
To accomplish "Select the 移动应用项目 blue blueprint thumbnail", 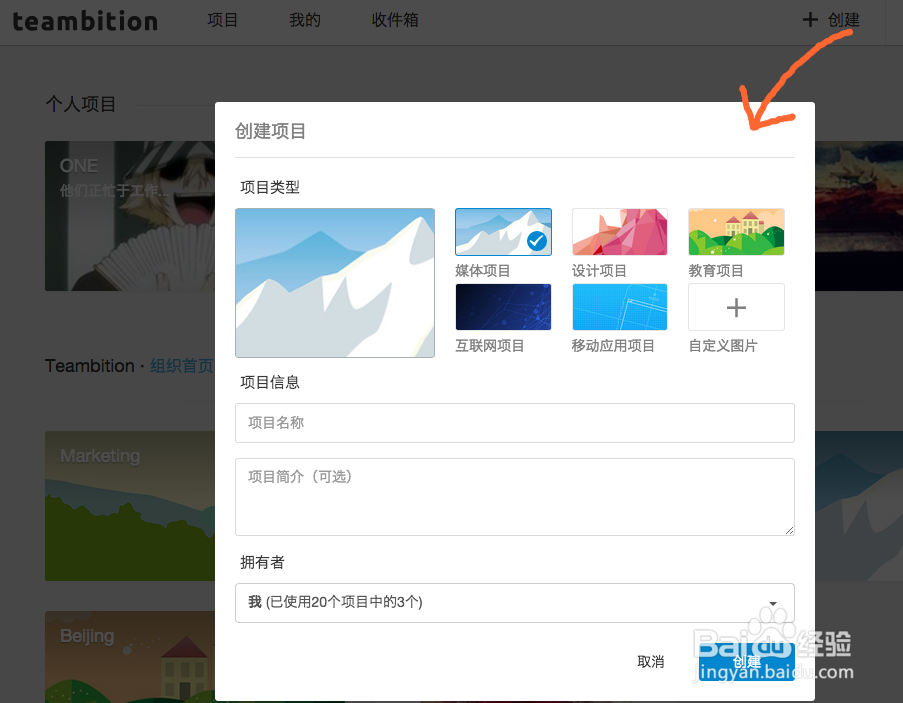I will [x=620, y=307].
